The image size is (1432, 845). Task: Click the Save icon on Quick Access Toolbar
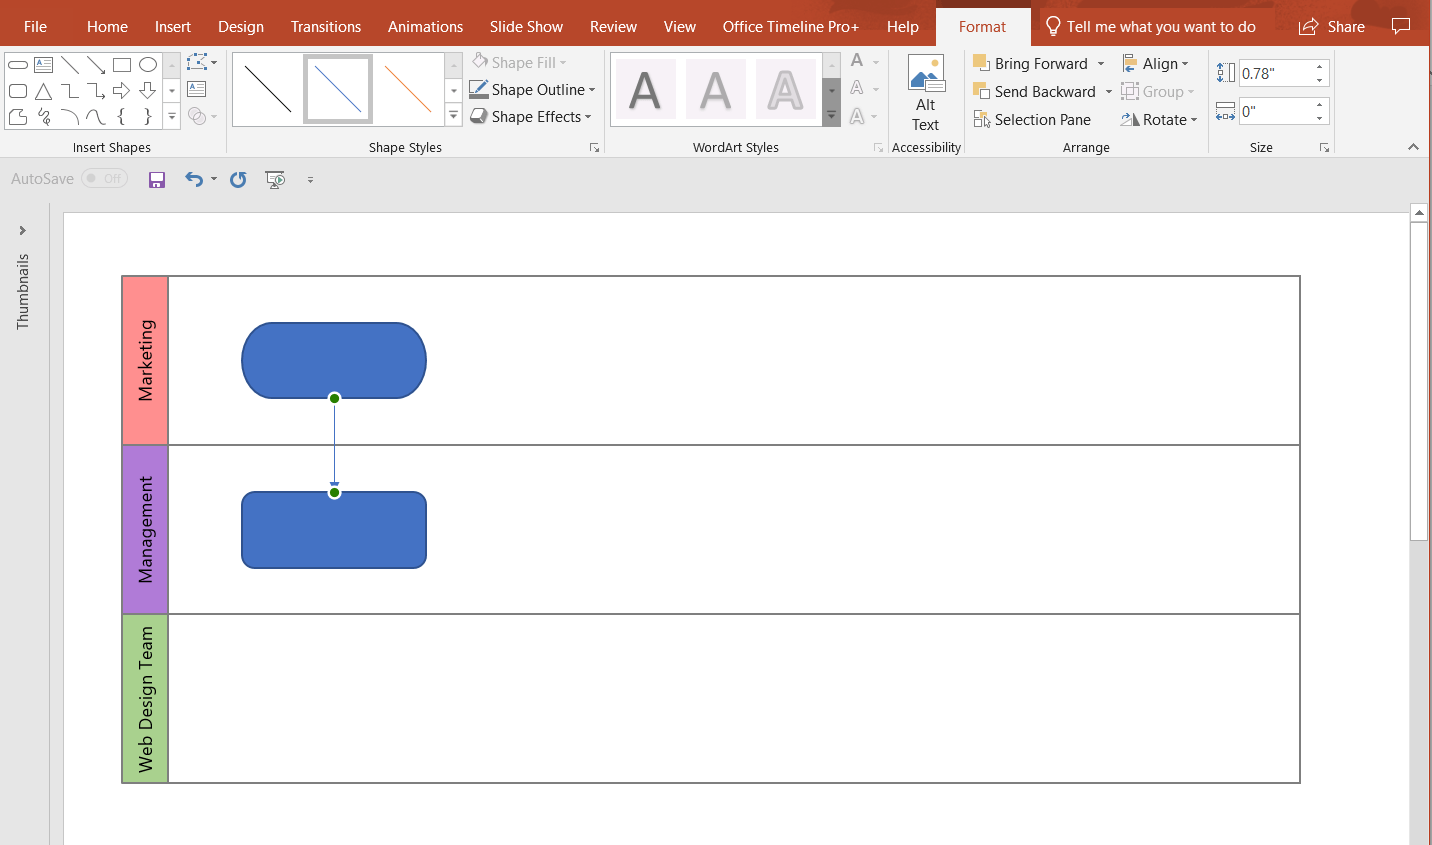click(157, 179)
